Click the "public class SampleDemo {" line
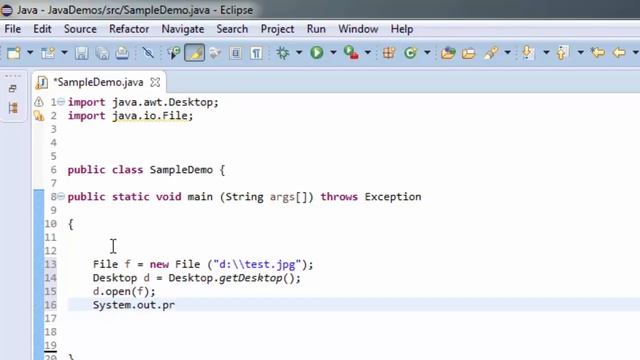 [x=146, y=170]
